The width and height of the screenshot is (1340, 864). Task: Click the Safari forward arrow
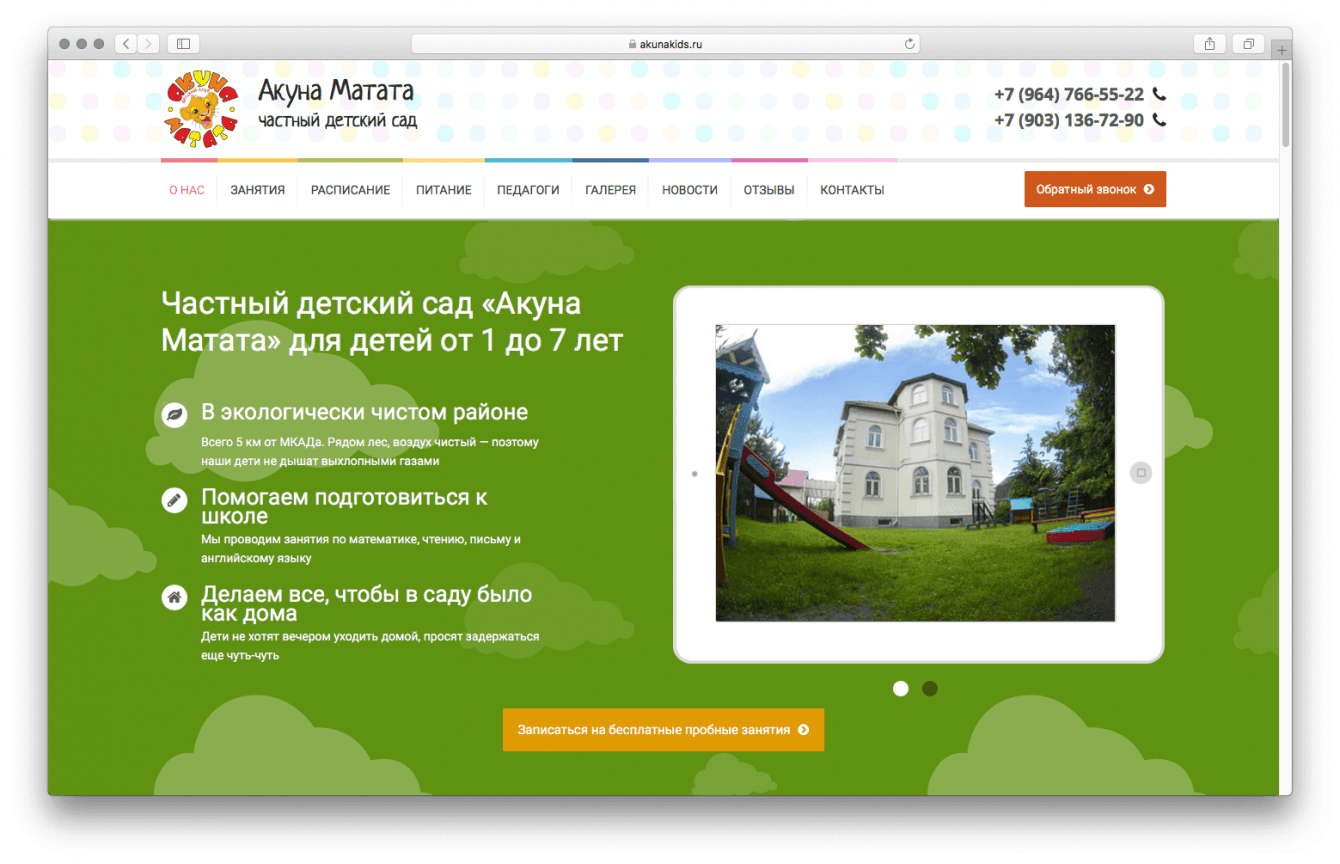pyautogui.click(x=149, y=44)
